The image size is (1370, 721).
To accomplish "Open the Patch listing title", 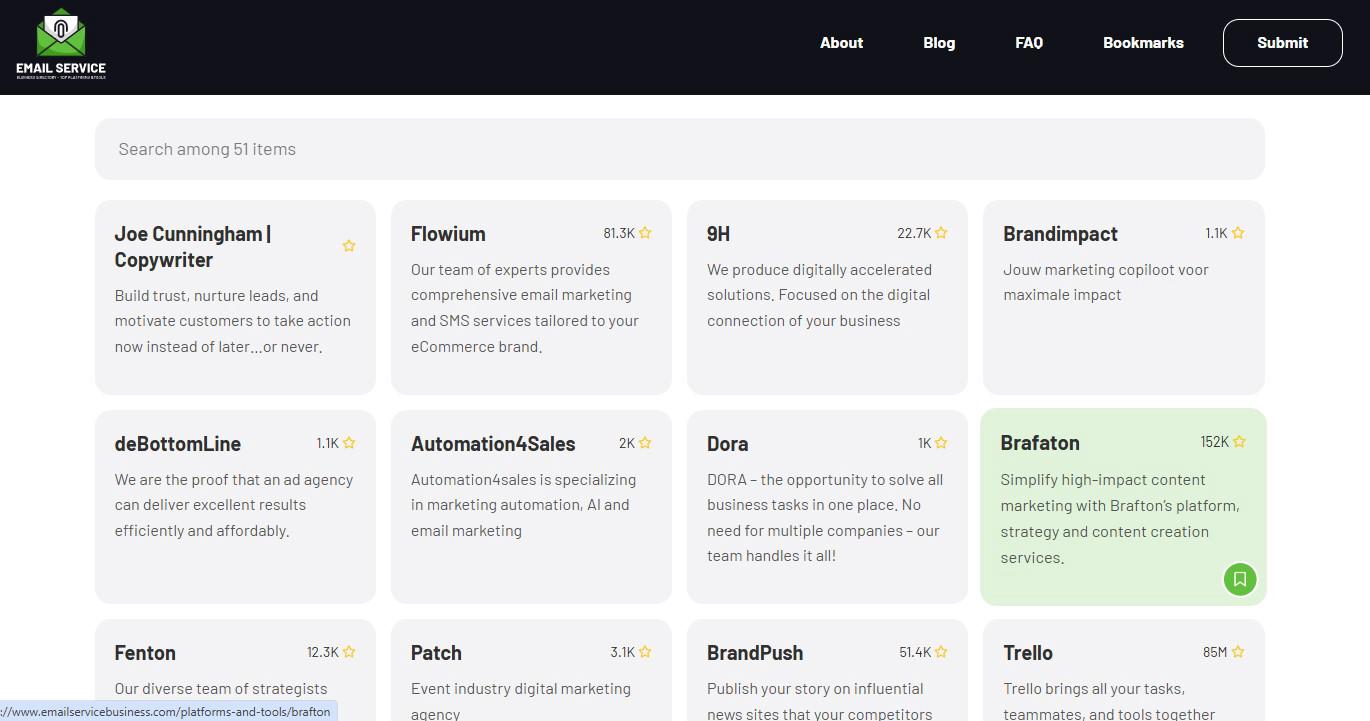I will (436, 653).
